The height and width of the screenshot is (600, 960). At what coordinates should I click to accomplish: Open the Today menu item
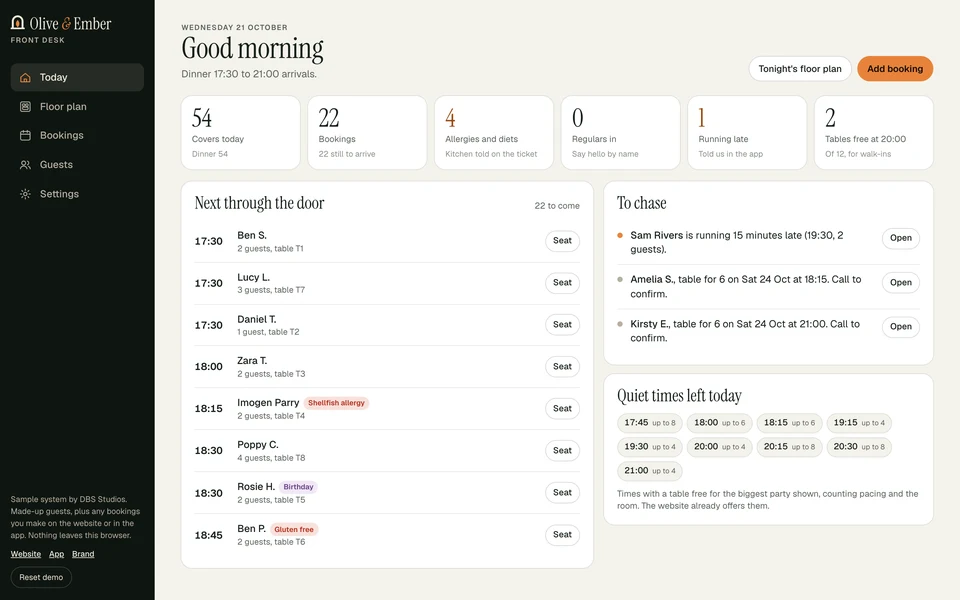77,78
